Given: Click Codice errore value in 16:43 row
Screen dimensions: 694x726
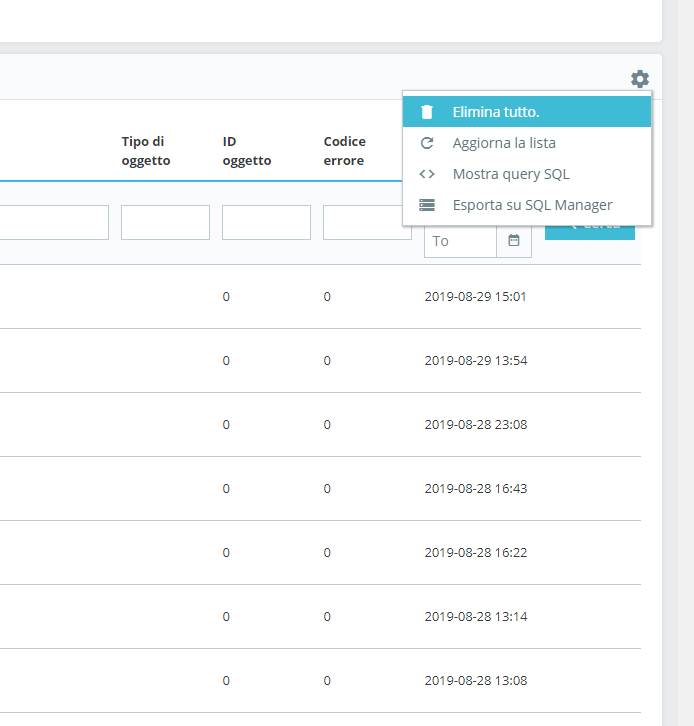Looking at the screenshot, I should click(x=327, y=488).
